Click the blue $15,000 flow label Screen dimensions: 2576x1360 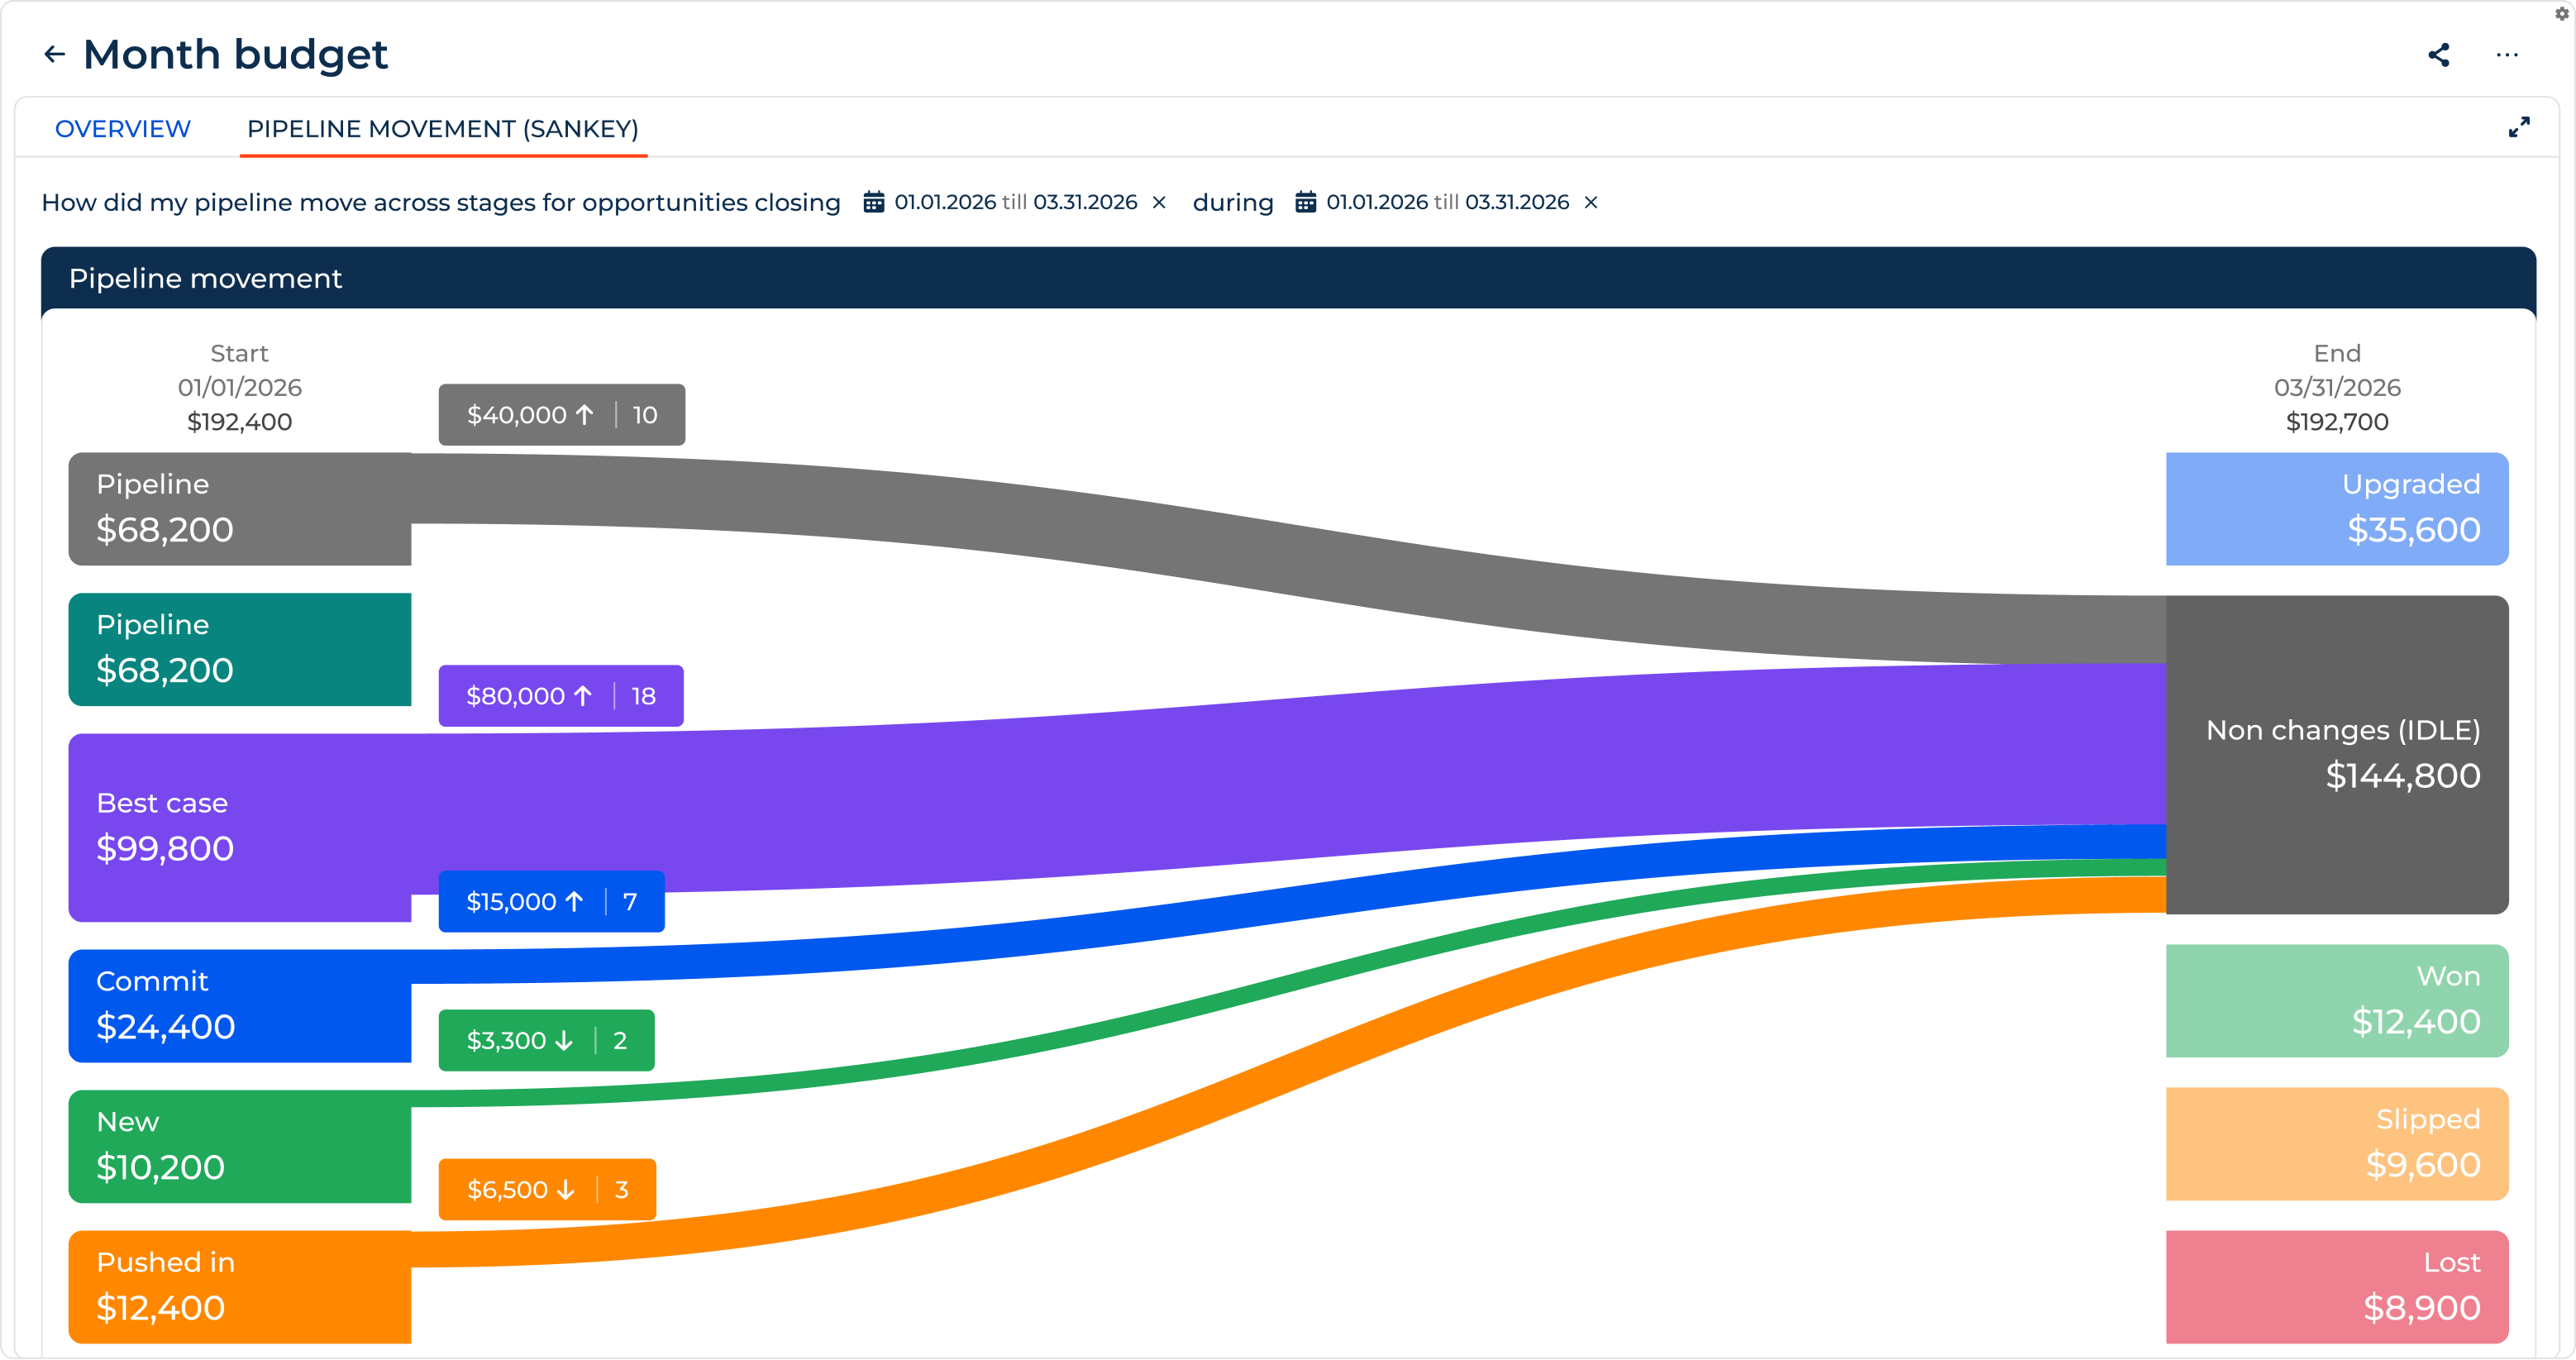coord(552,902)
